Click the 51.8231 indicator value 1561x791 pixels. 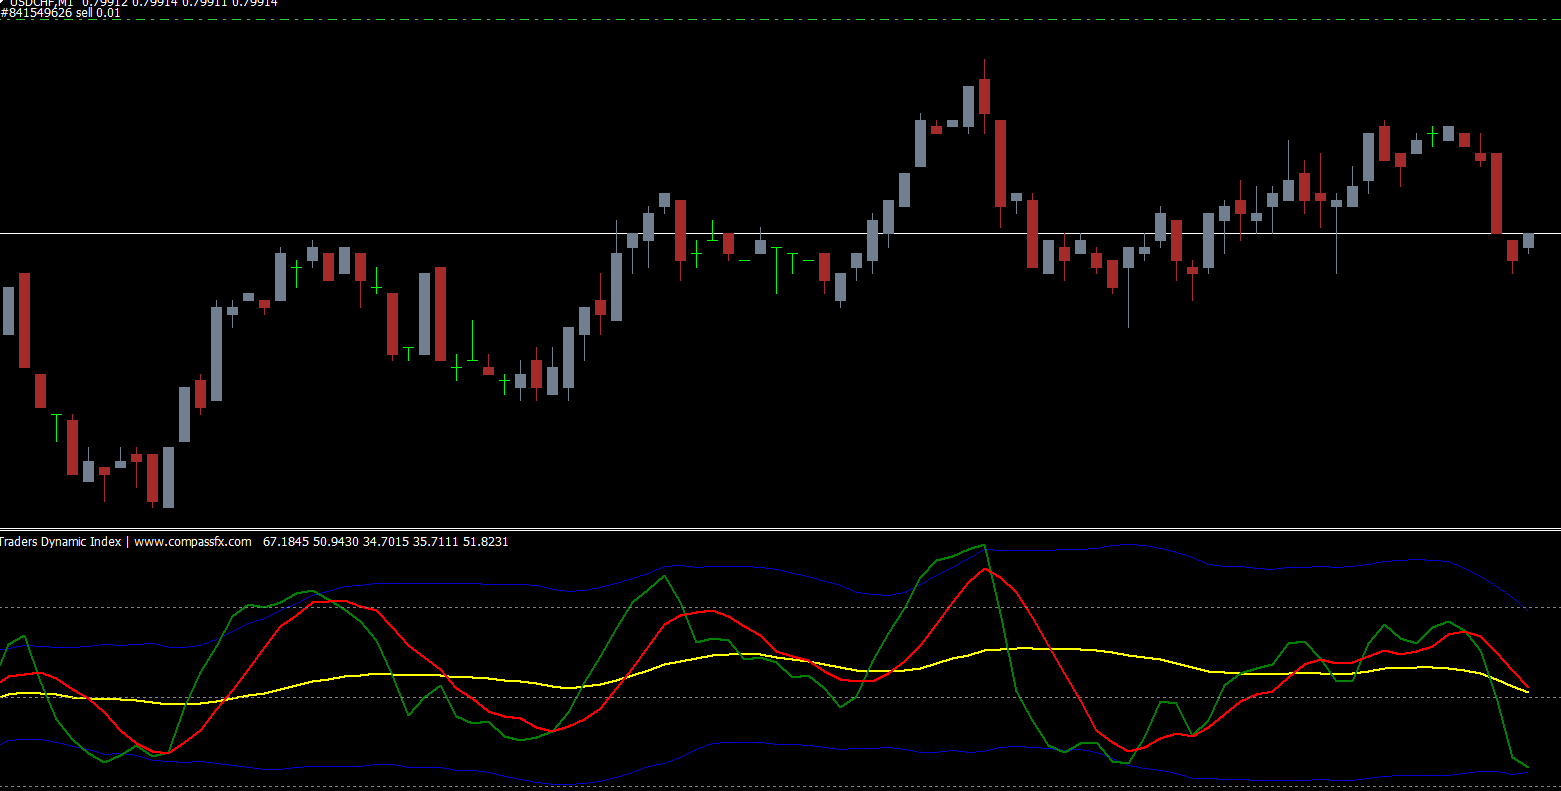tap(484, 542)
